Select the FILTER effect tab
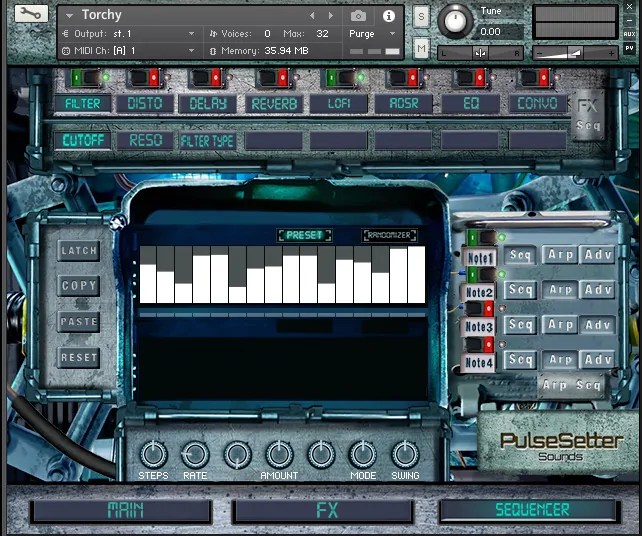Viewport: 642px width, 536px height. pos(82,104)
